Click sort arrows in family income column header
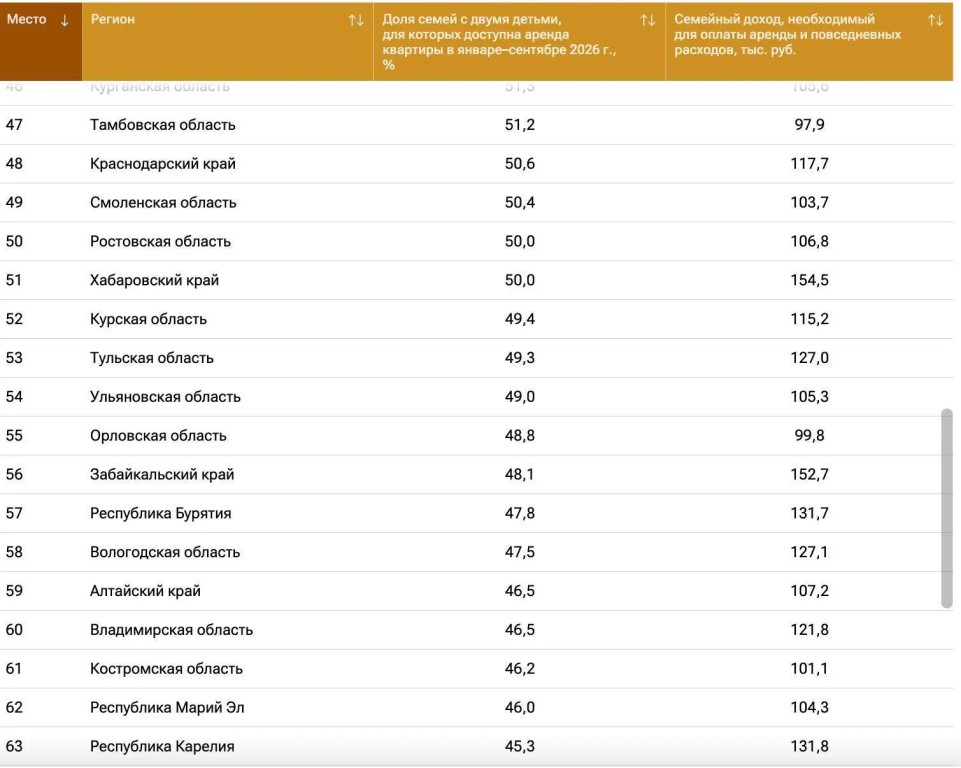Image resolution: width=961 pixels, height=768 pixels. (935, 20)
